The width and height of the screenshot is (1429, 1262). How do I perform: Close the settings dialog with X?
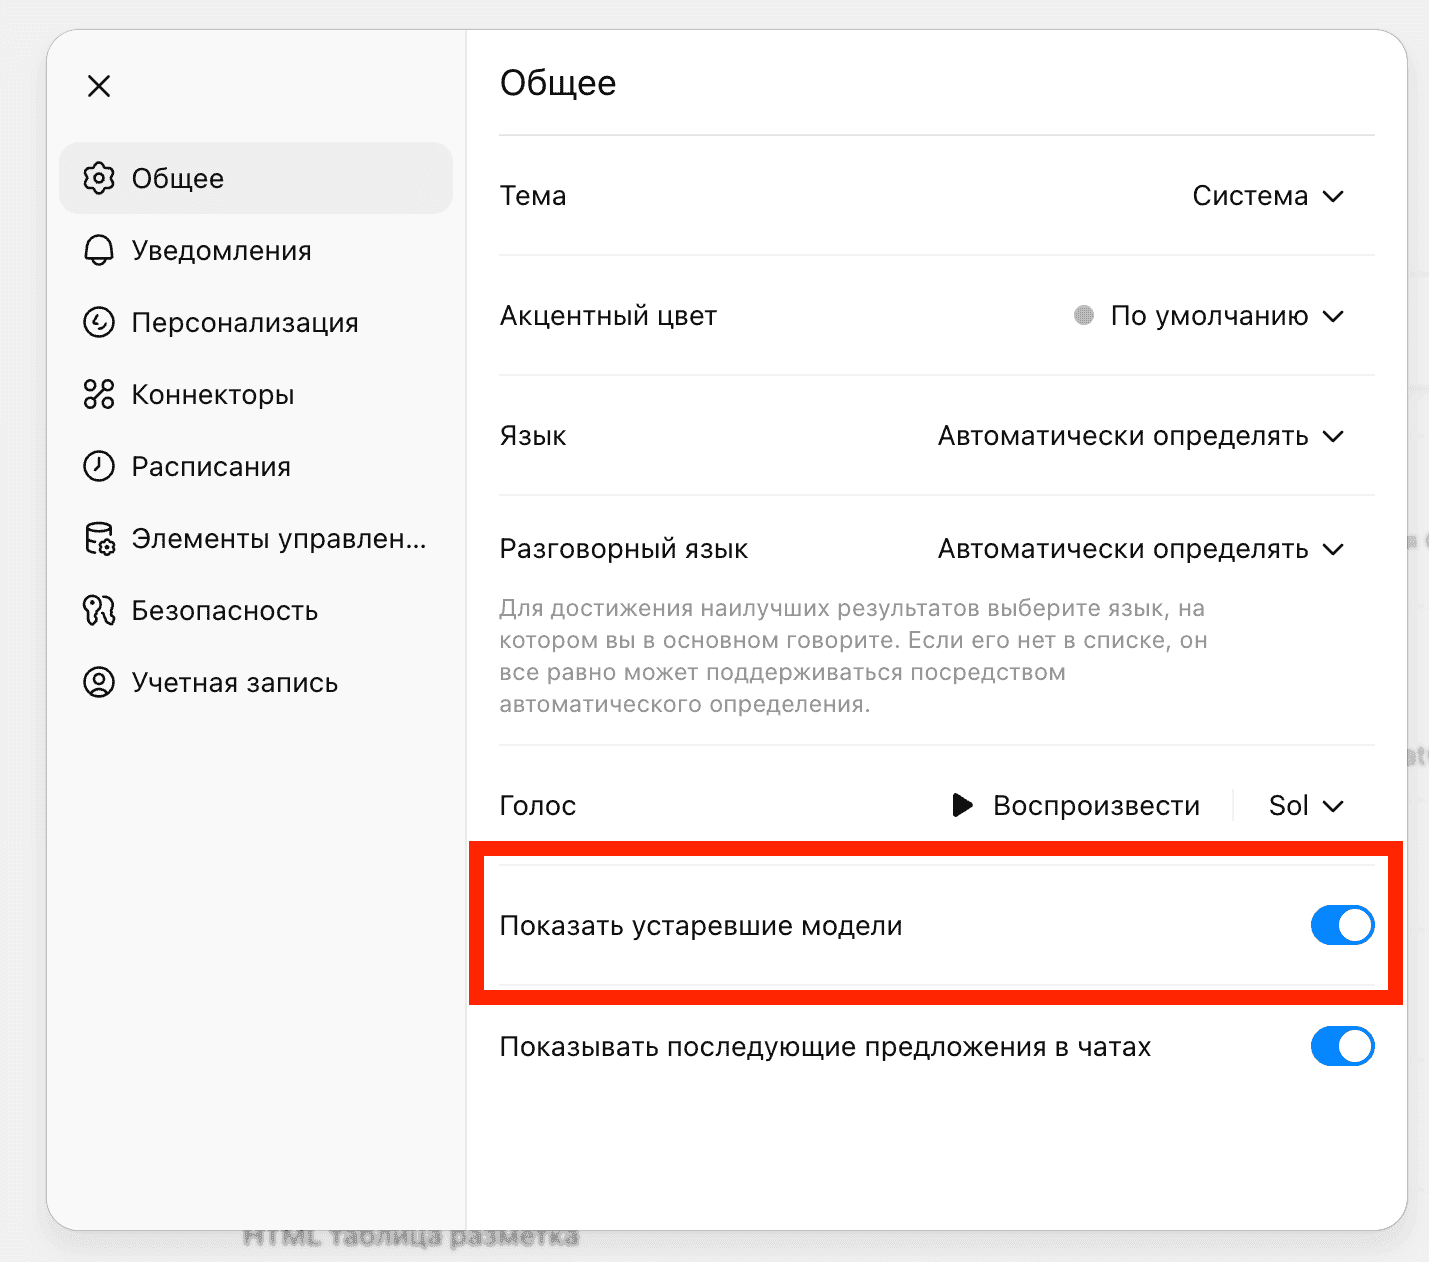point(99,86)
